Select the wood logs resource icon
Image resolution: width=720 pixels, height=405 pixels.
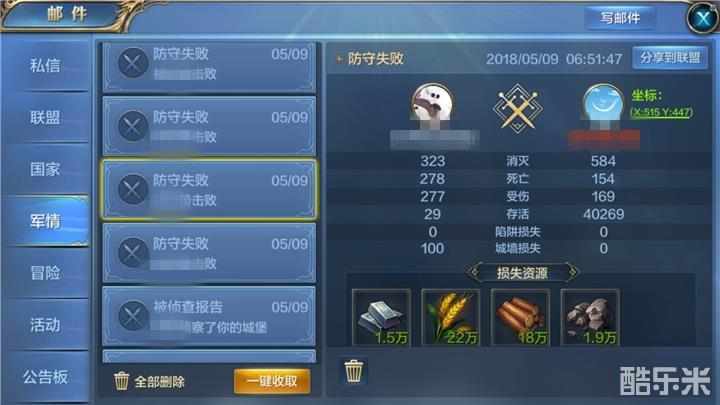(x=520, y=317)
